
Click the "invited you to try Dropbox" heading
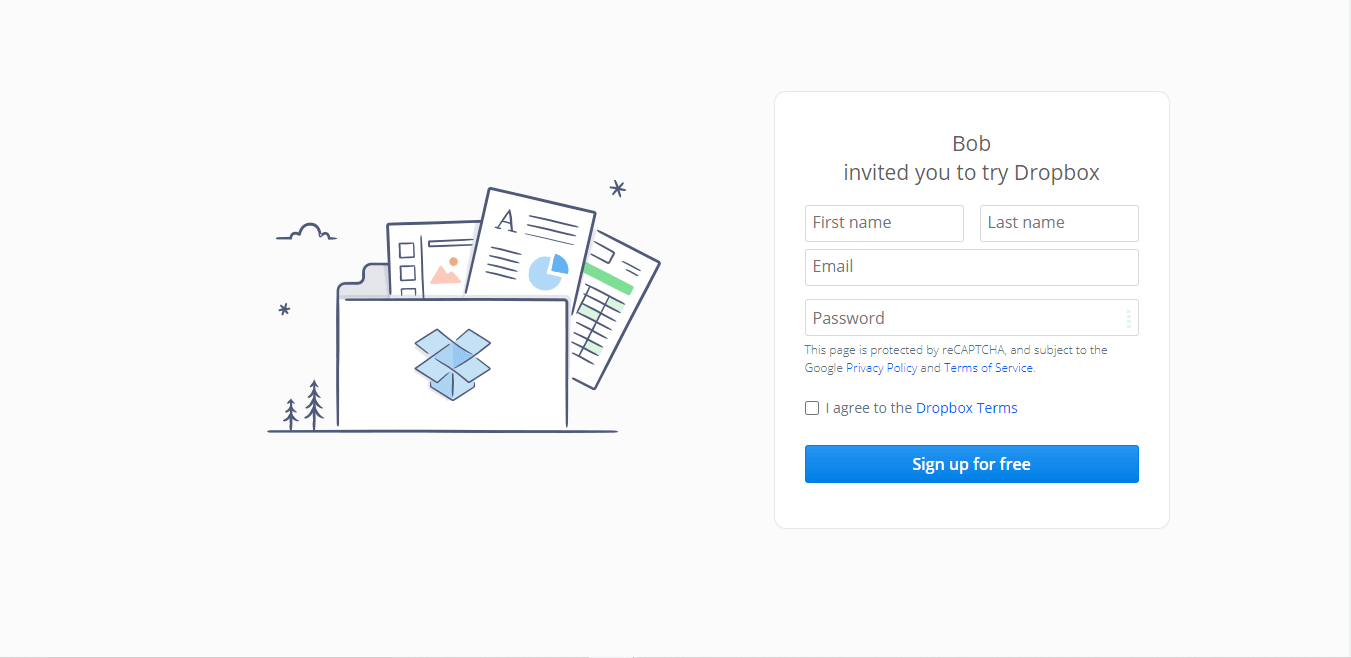pyautogui.click(x=971, y=173)
